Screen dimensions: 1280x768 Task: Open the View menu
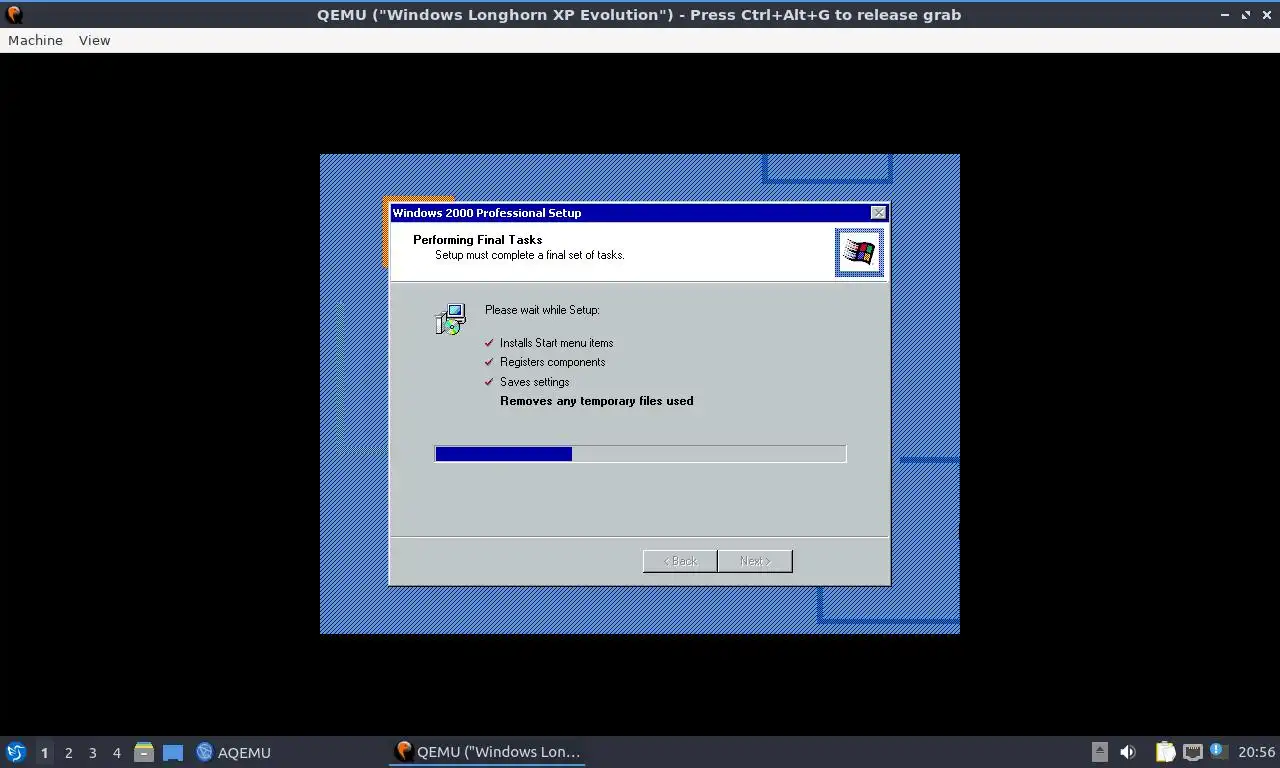pyautogui.click(x=94, y=40)
